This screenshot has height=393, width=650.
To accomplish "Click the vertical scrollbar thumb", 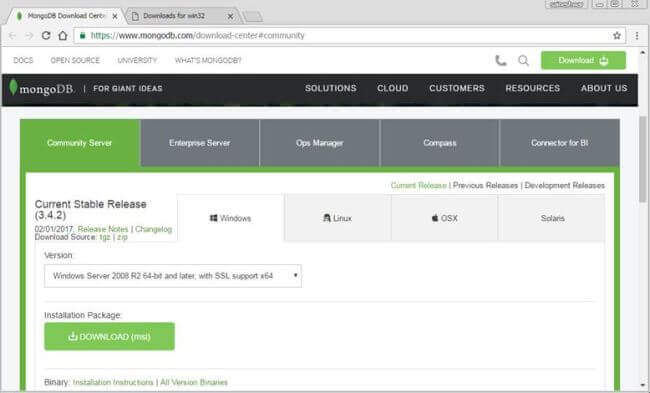I will tap(643, 159).
